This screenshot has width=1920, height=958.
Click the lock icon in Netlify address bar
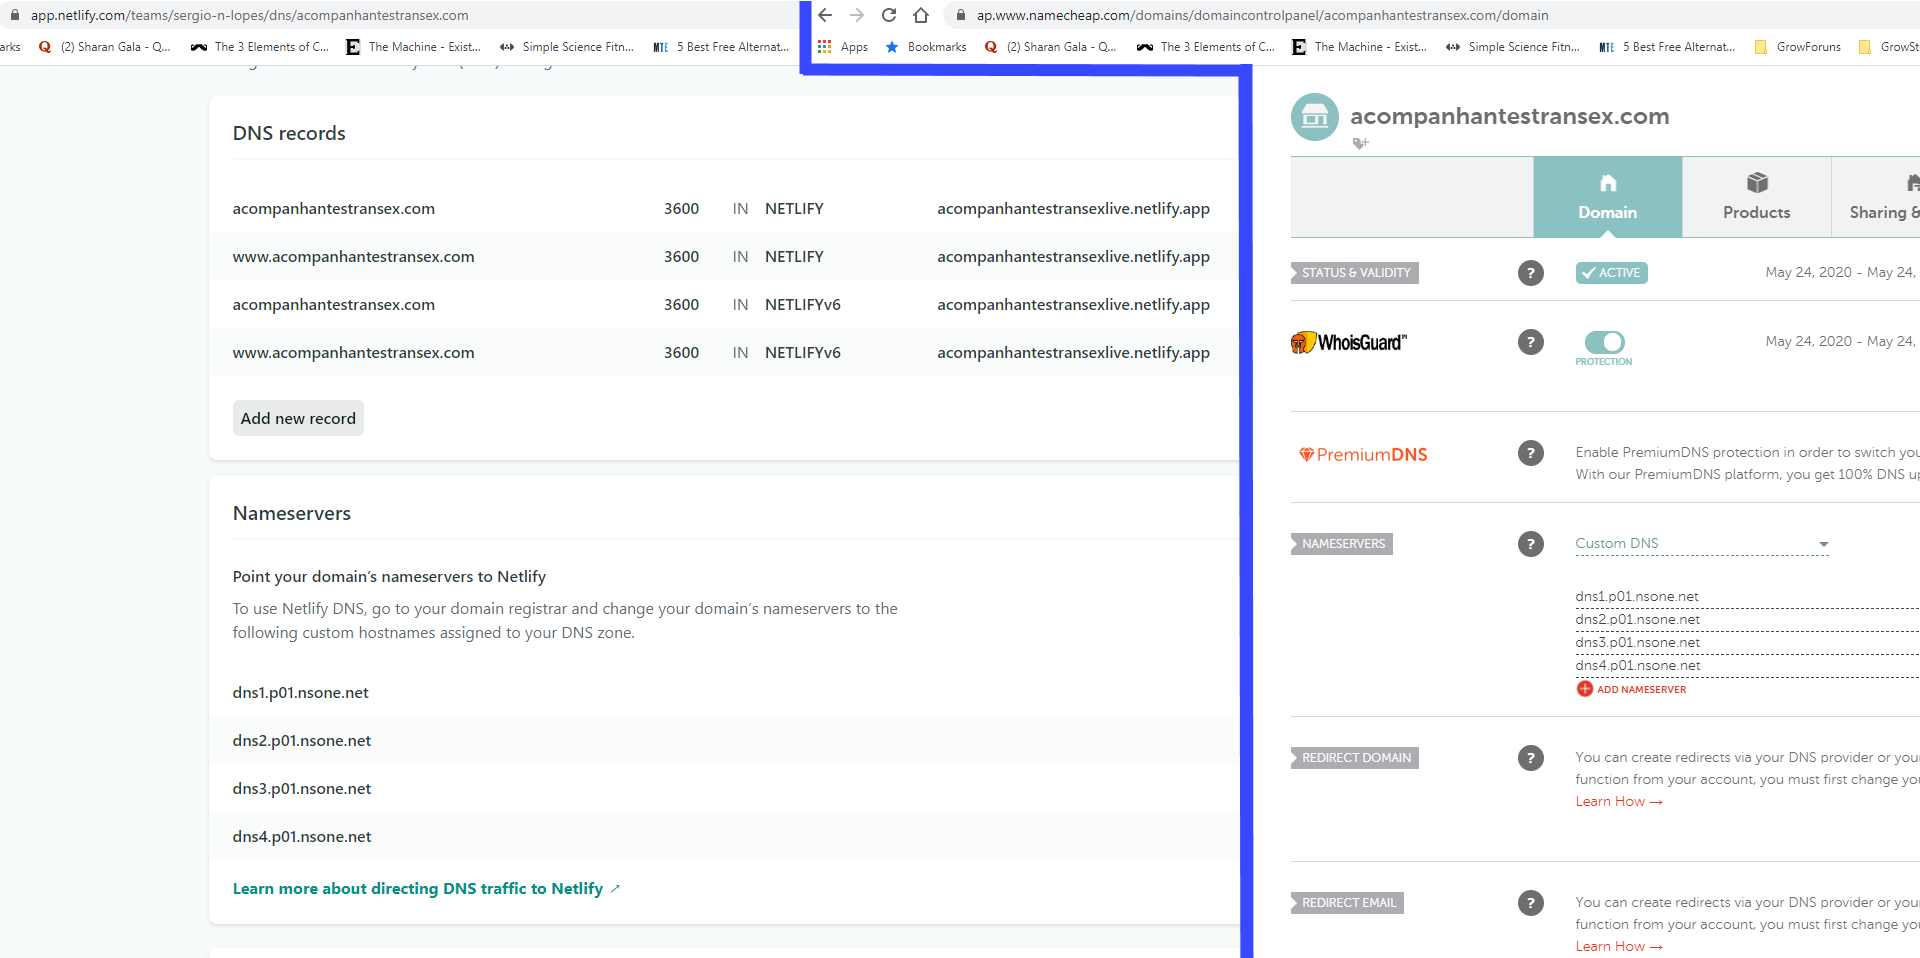(14, 15)
